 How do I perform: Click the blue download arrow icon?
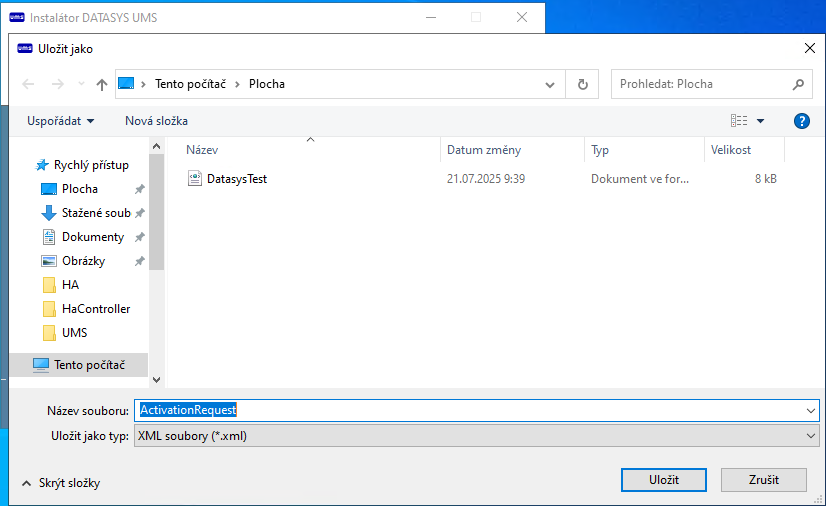point(49,213)
